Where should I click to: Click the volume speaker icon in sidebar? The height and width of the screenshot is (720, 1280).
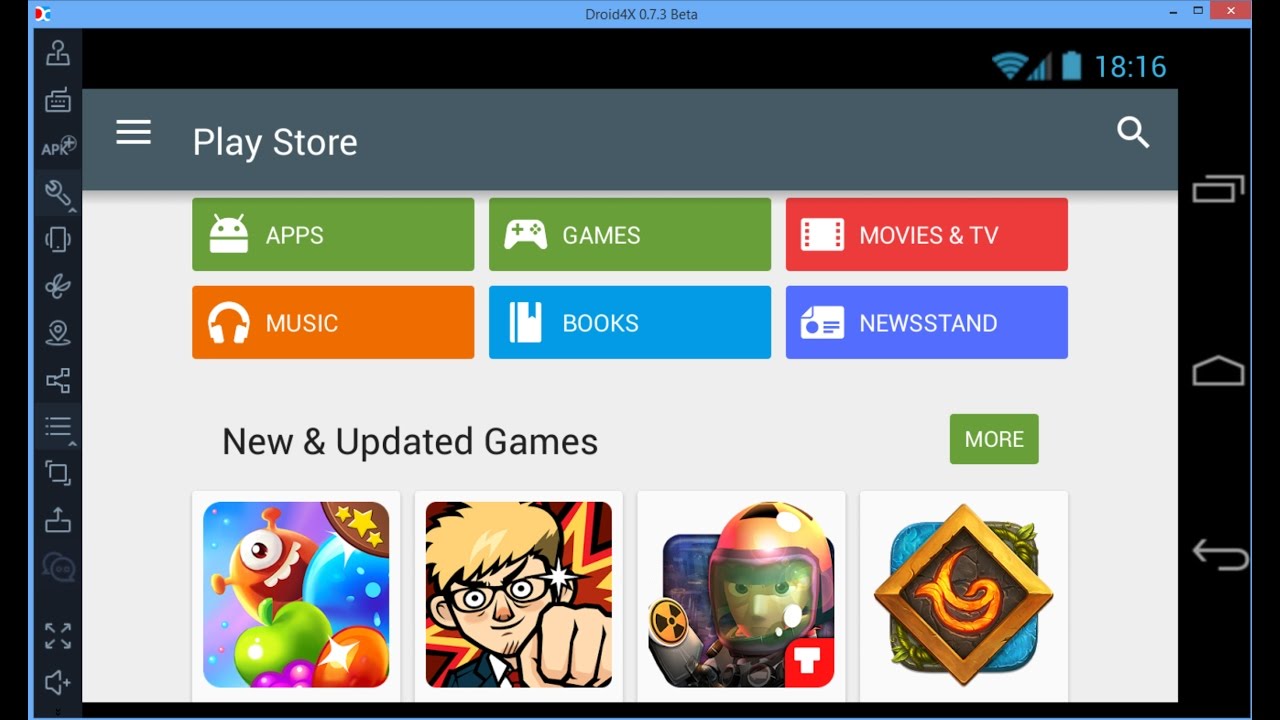click(58, 683)
